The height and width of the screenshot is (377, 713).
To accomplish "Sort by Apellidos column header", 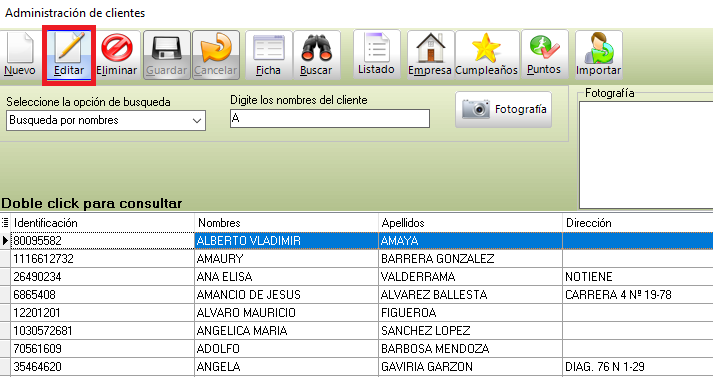I will tap(470, 223).
